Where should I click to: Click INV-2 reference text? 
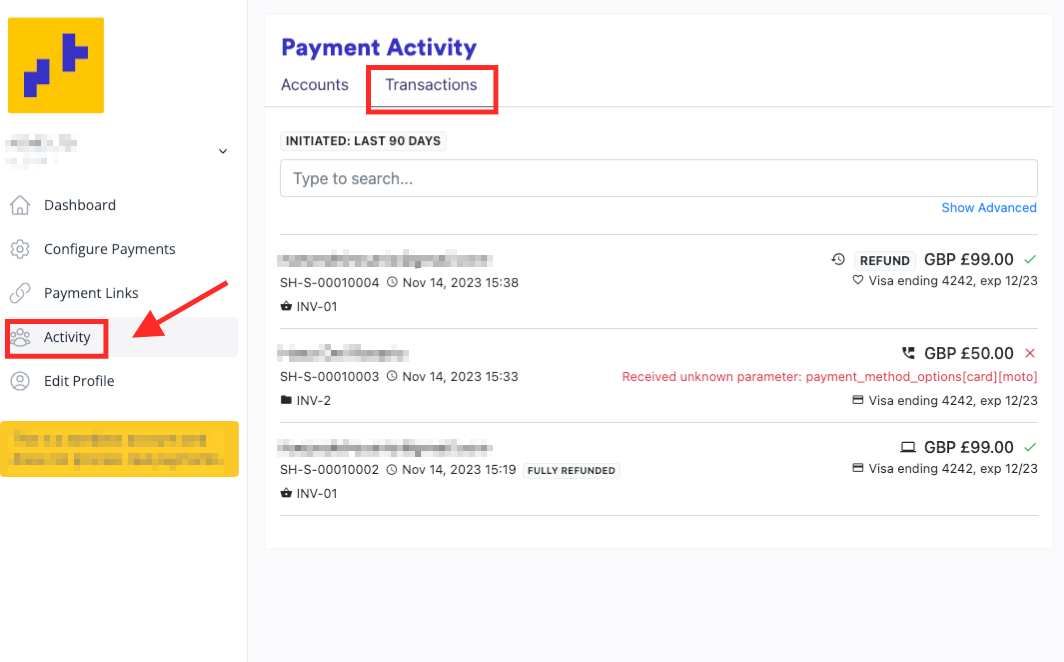(314, 400)
